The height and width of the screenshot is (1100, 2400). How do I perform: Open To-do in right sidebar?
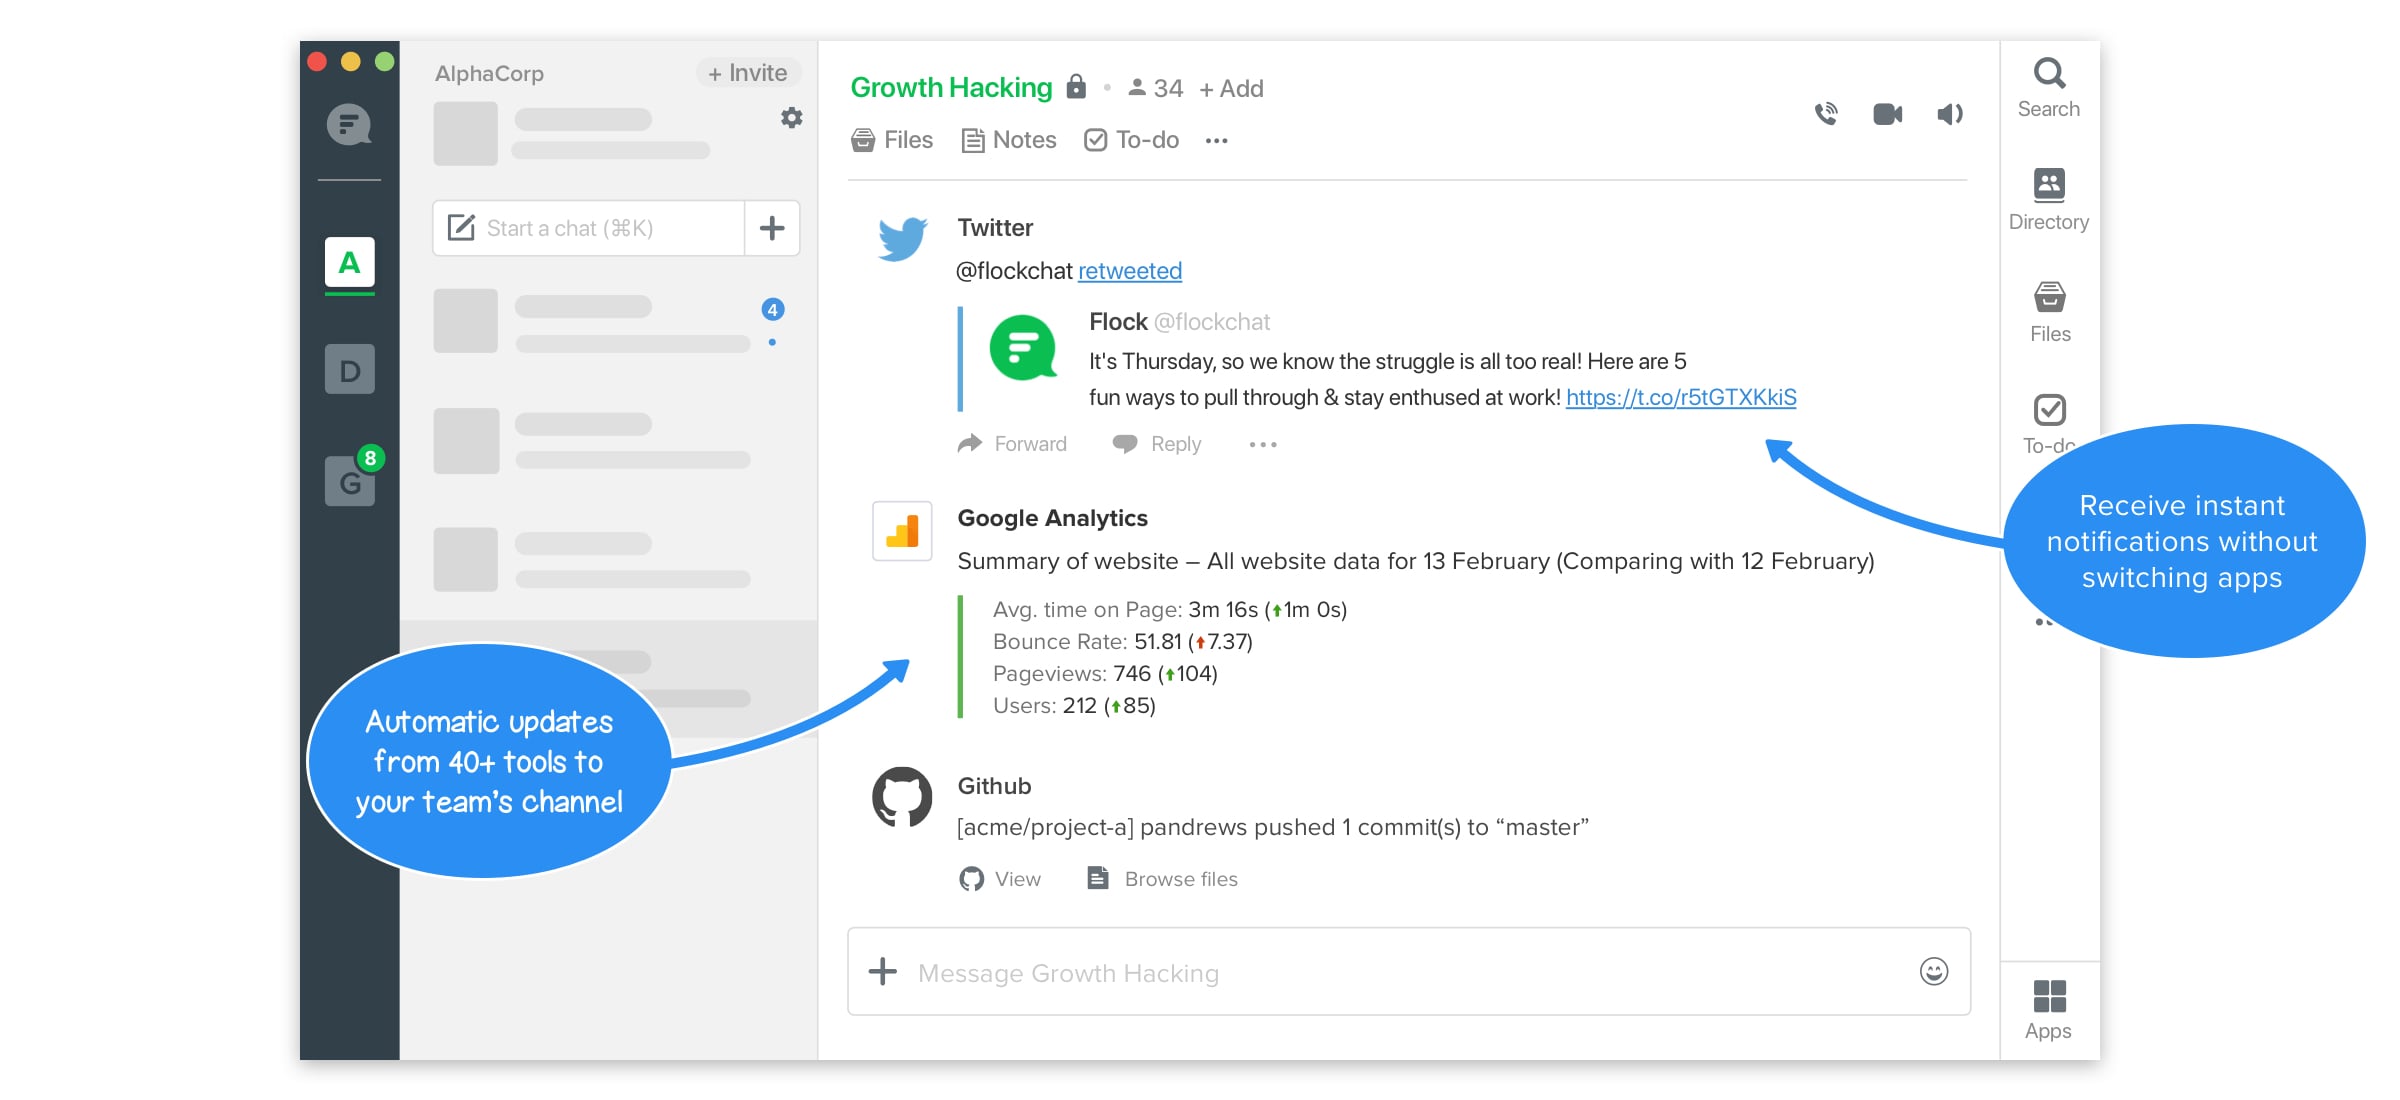[2049, 423]
